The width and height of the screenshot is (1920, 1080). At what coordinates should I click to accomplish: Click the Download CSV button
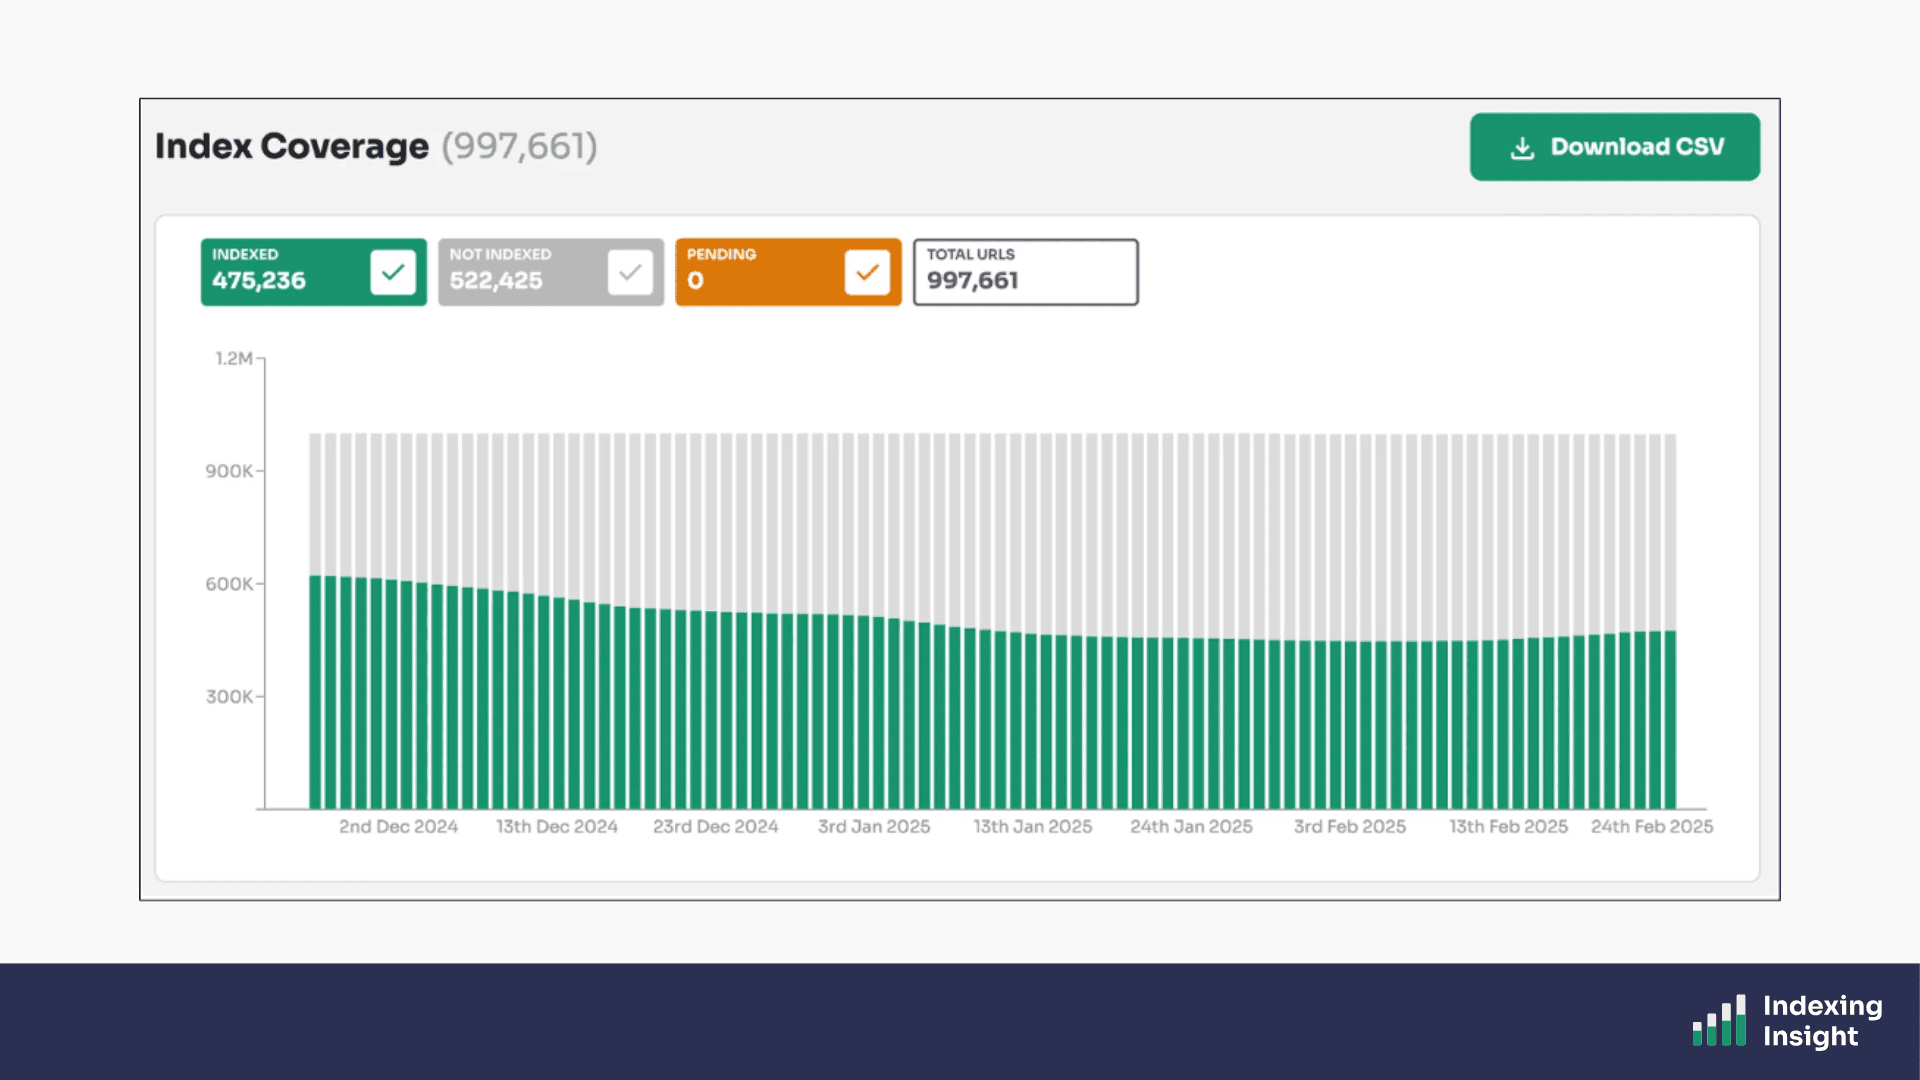coord(1614,147)
